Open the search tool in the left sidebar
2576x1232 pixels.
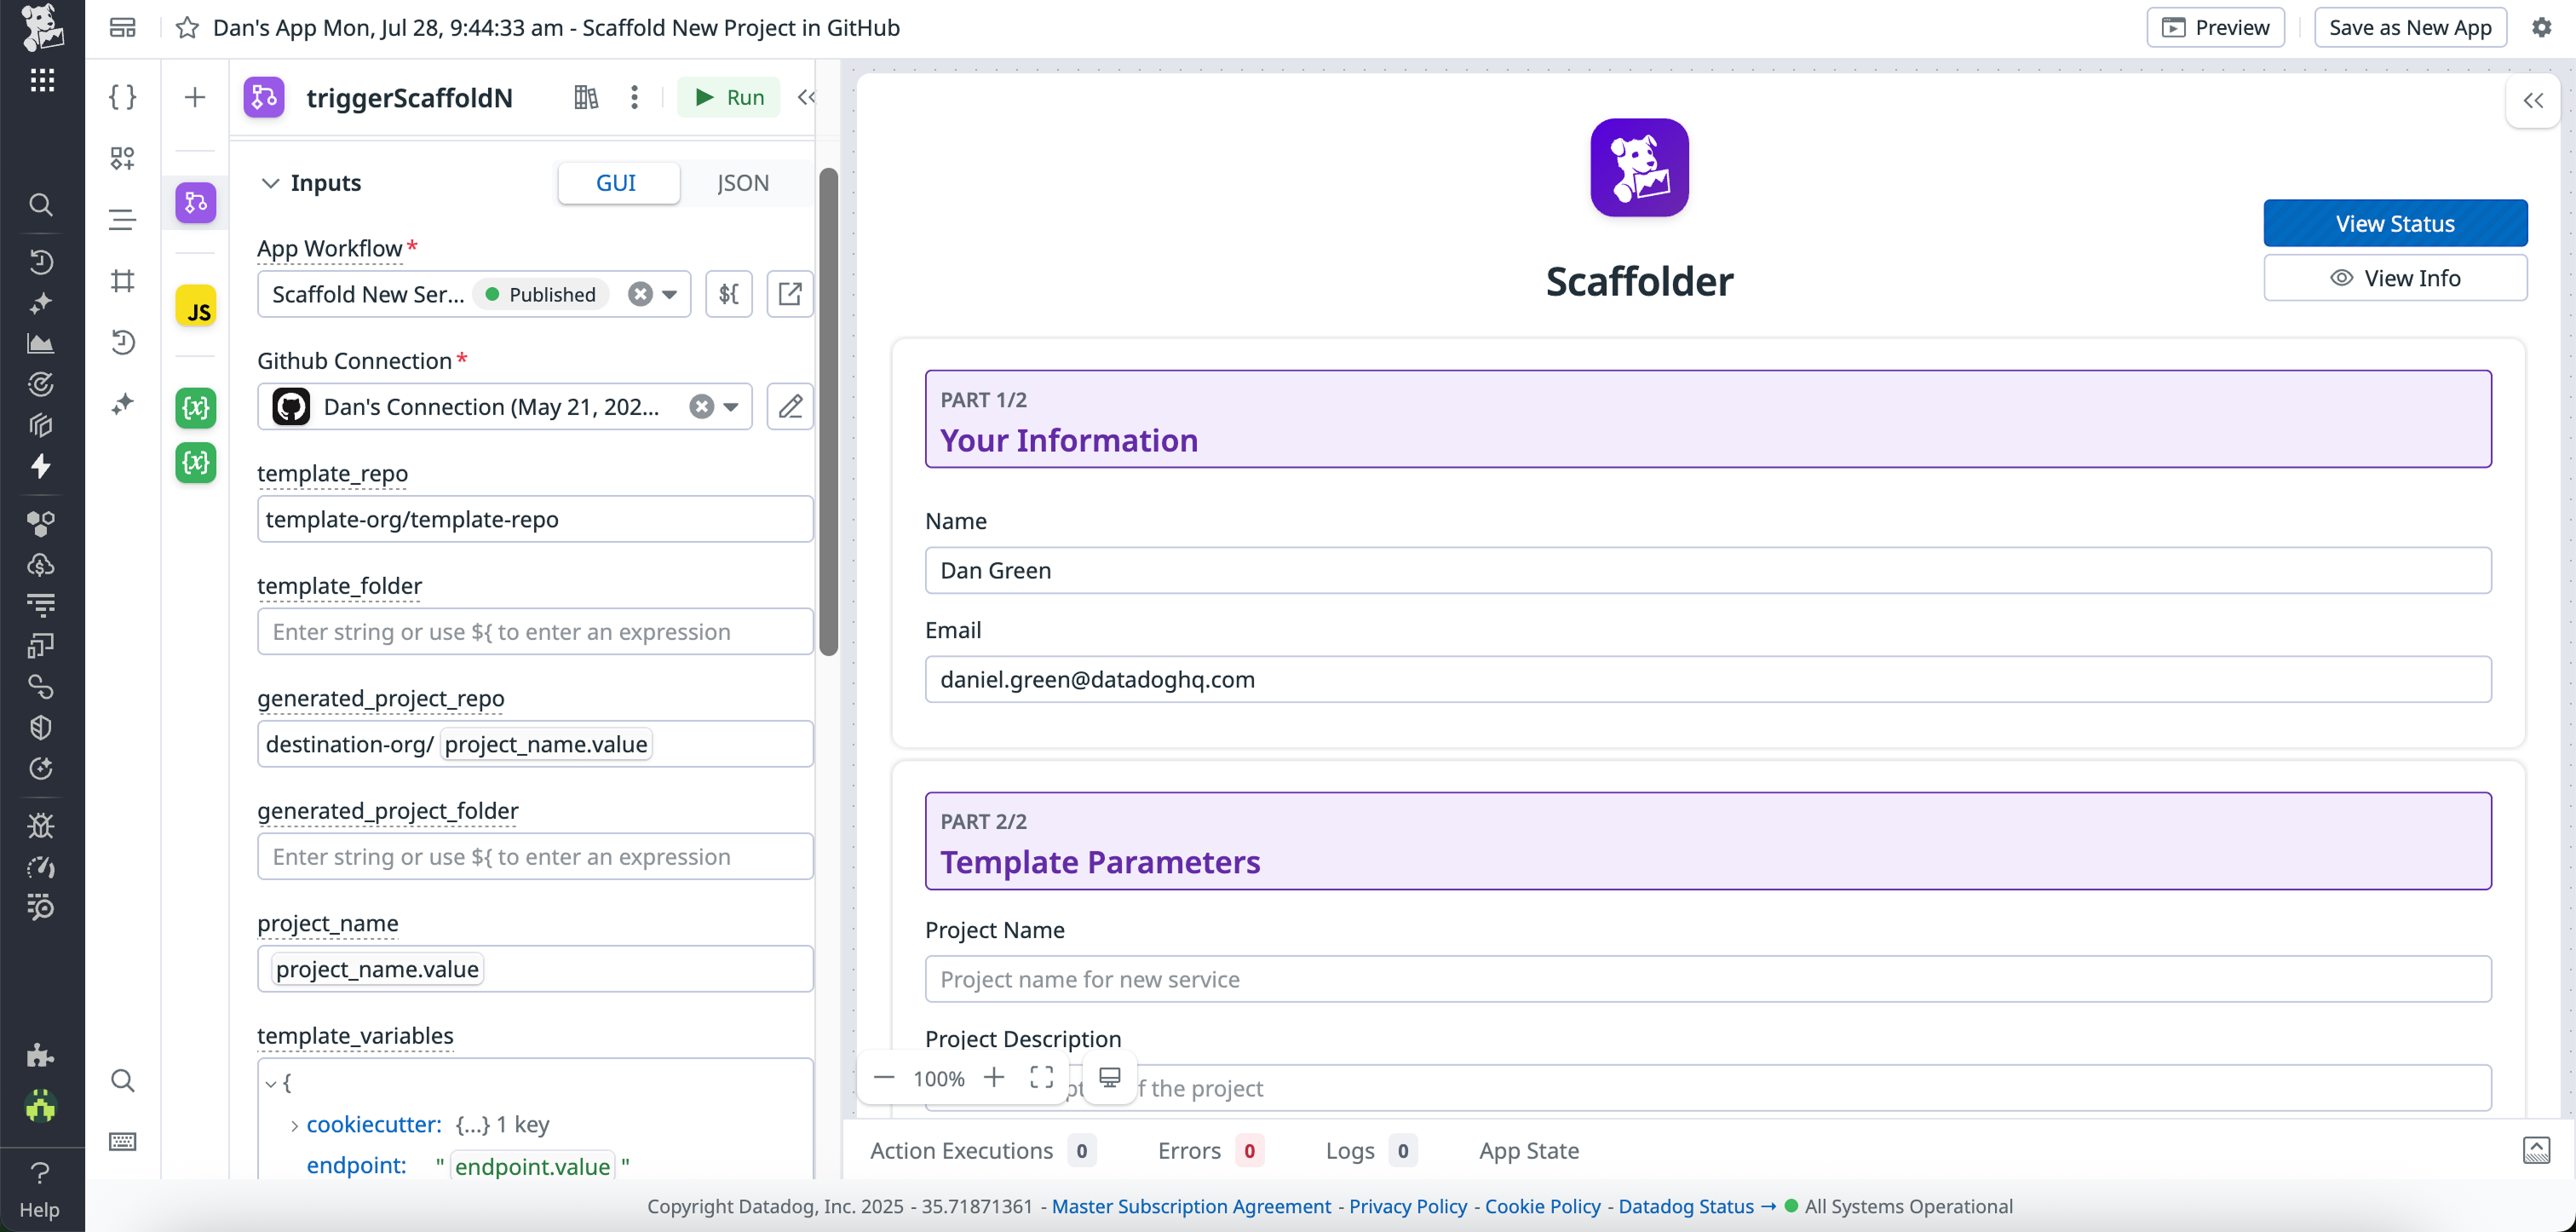click(41, 205)
